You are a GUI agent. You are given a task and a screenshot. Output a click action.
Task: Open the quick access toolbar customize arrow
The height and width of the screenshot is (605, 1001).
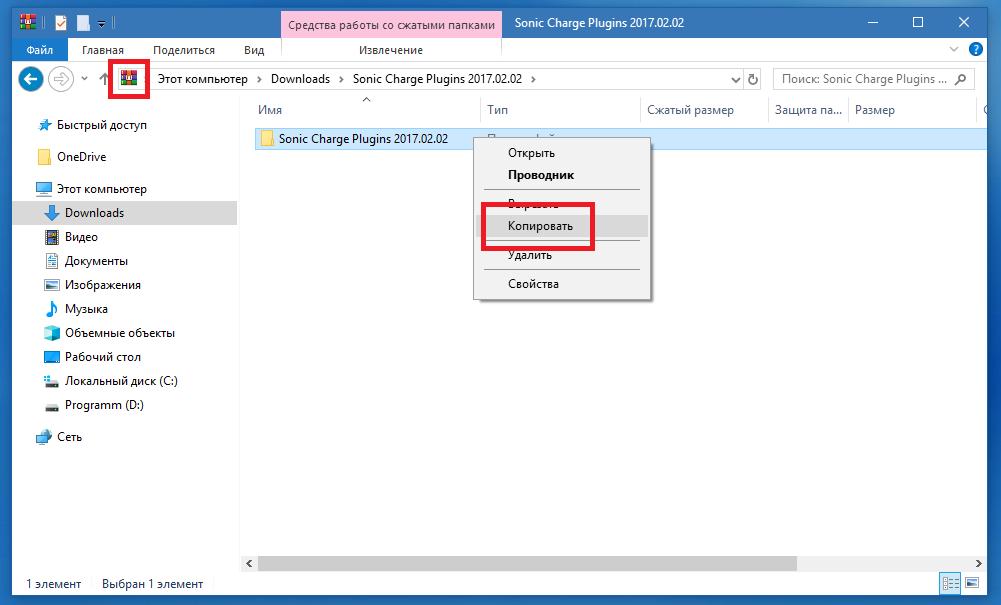pos(102,24)
